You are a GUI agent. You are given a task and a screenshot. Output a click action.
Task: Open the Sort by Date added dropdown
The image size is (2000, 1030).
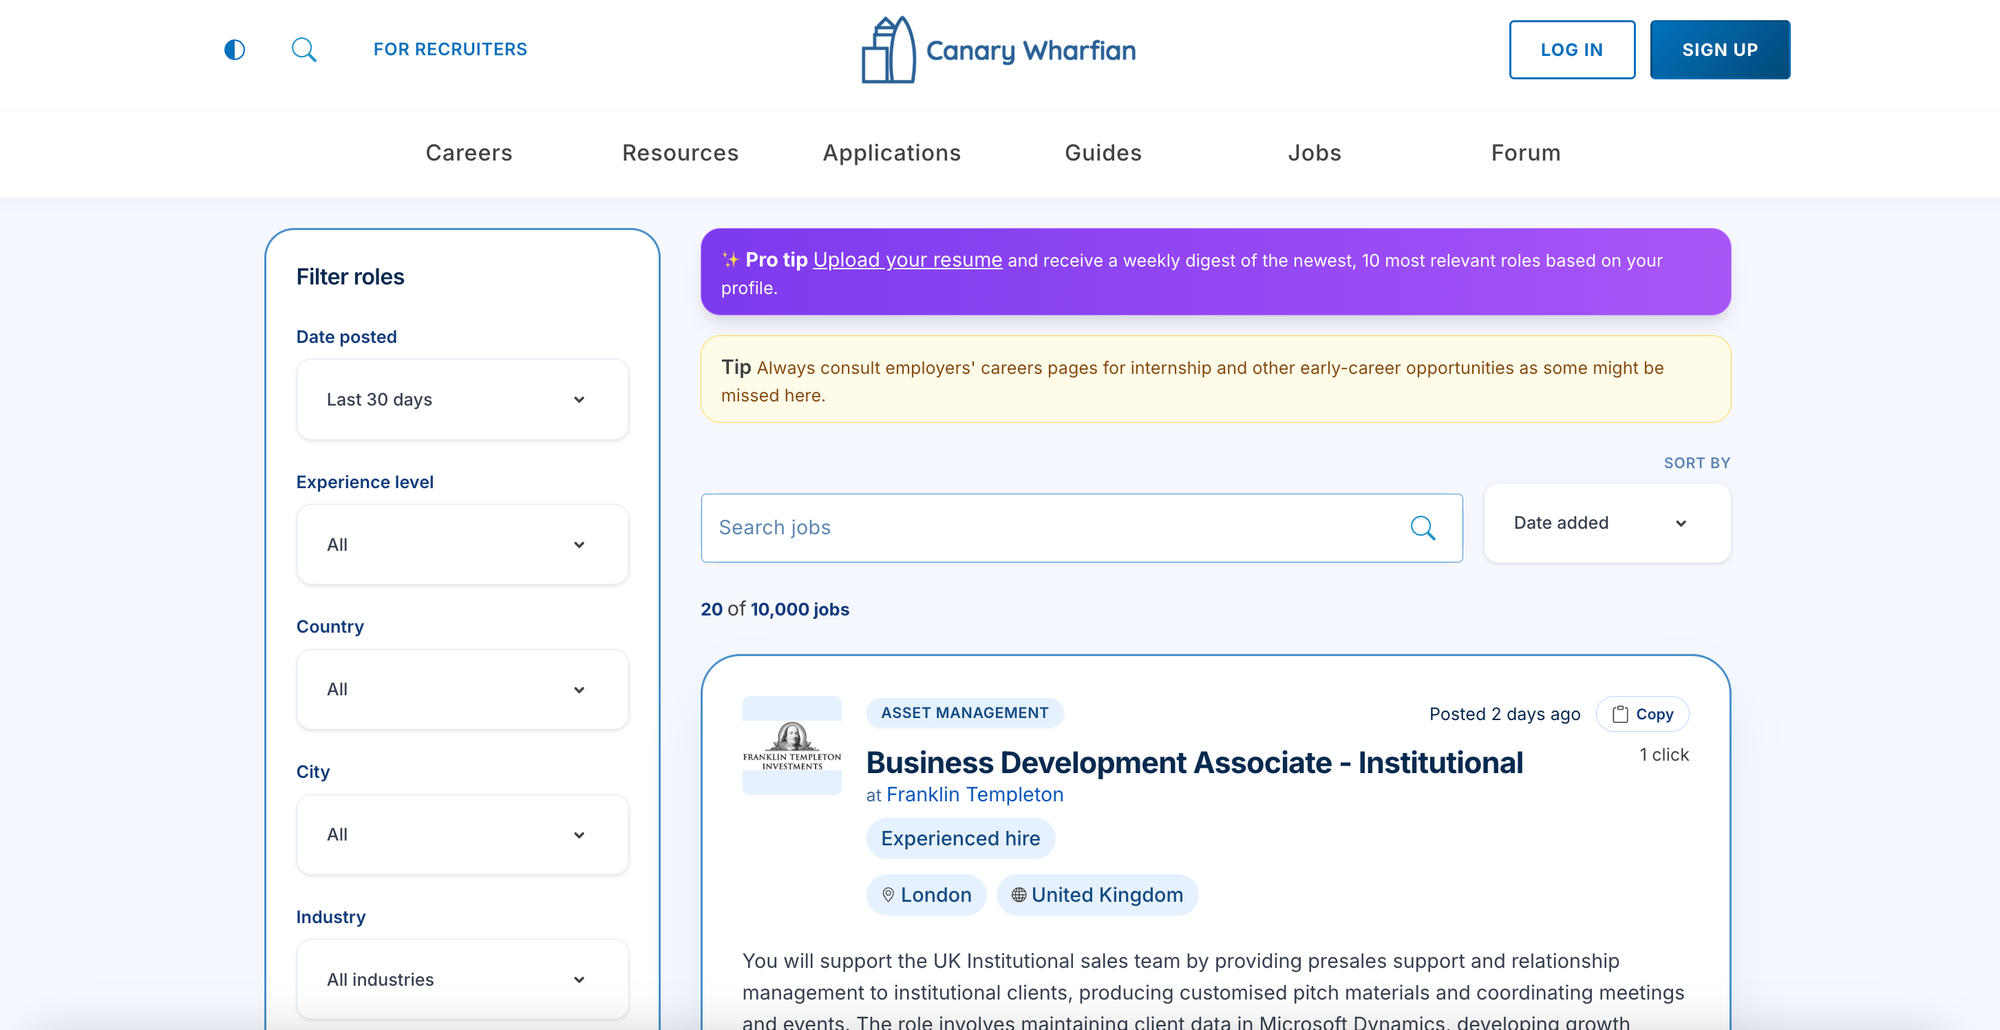pos(1606,523)
